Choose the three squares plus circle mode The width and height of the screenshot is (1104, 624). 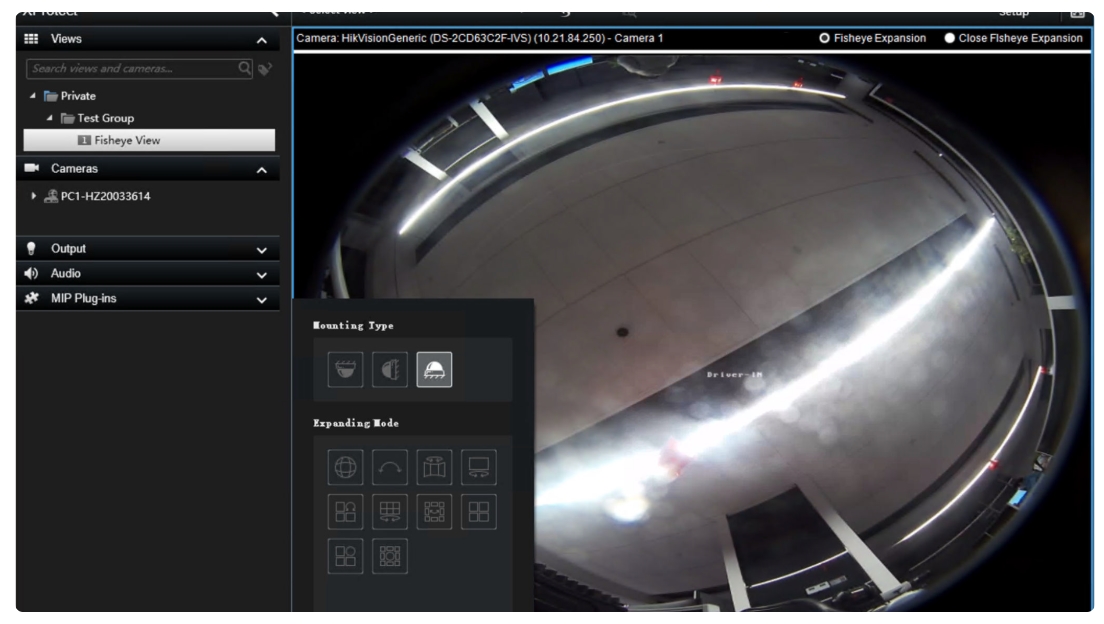coord(345,556)
